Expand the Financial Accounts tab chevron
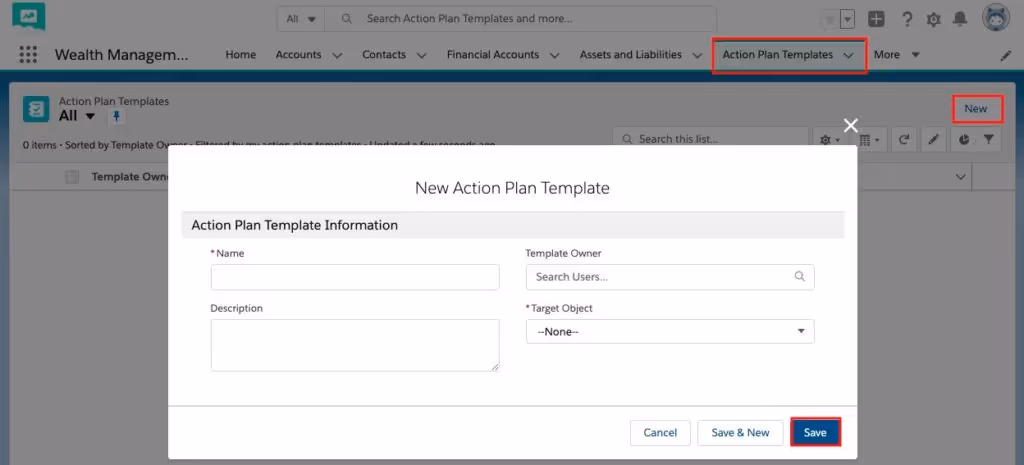This screenshot has width=1024, height=465. tap(554, 56)
